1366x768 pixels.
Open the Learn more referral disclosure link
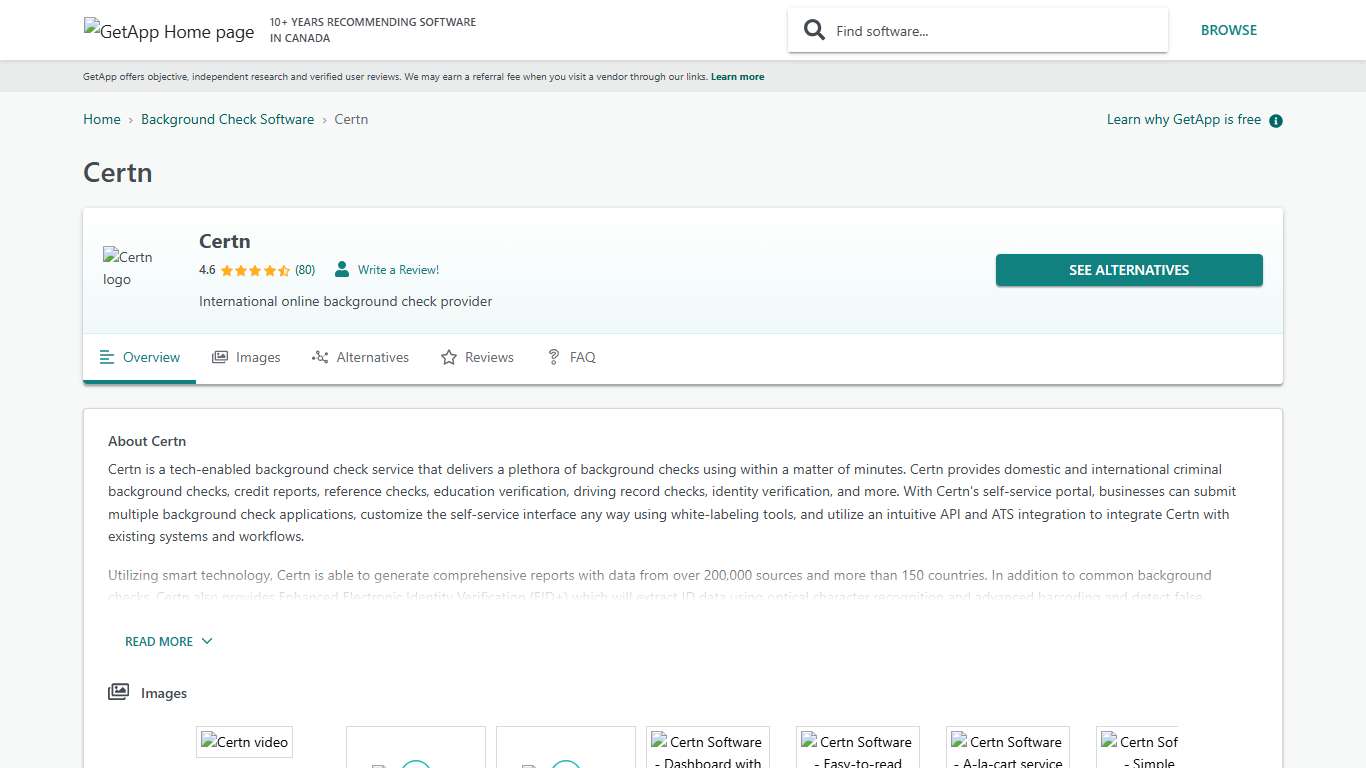tap(737, 77)
